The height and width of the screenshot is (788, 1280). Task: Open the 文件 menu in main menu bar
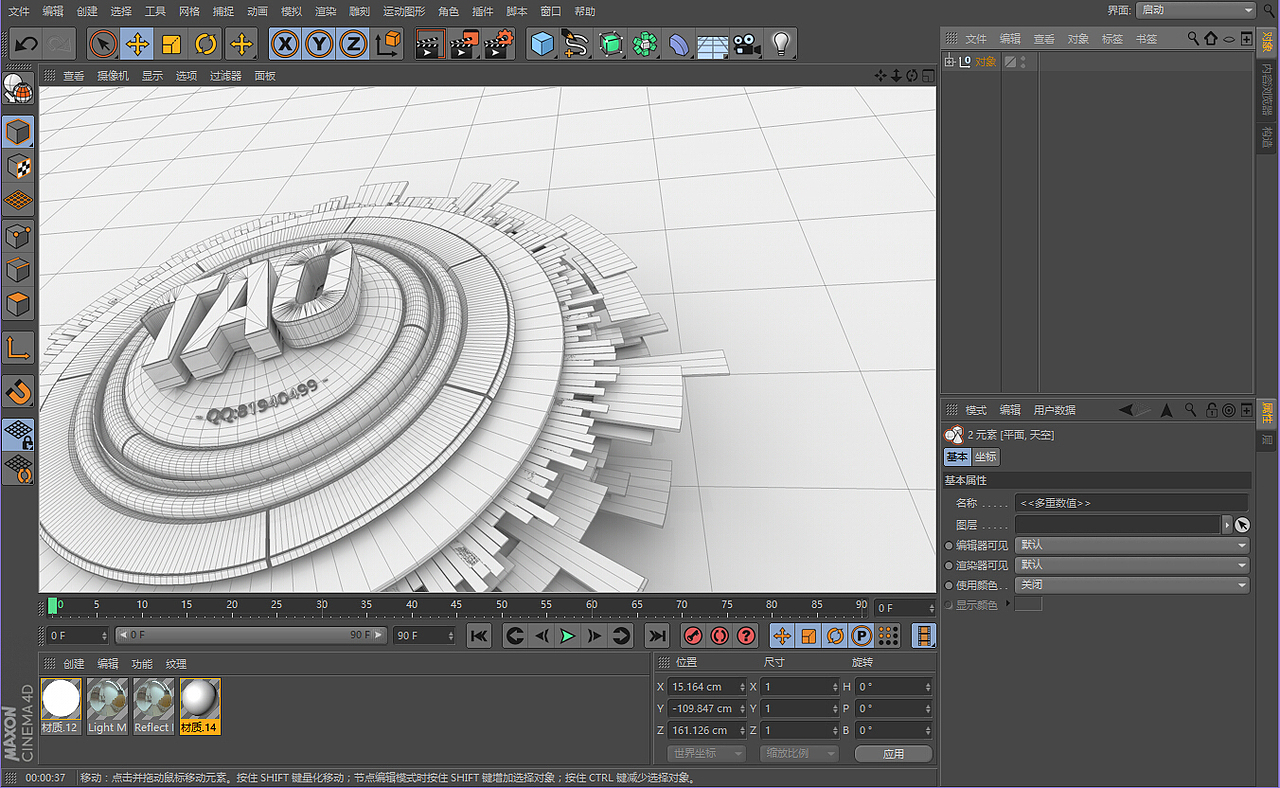tap(19, 11)
